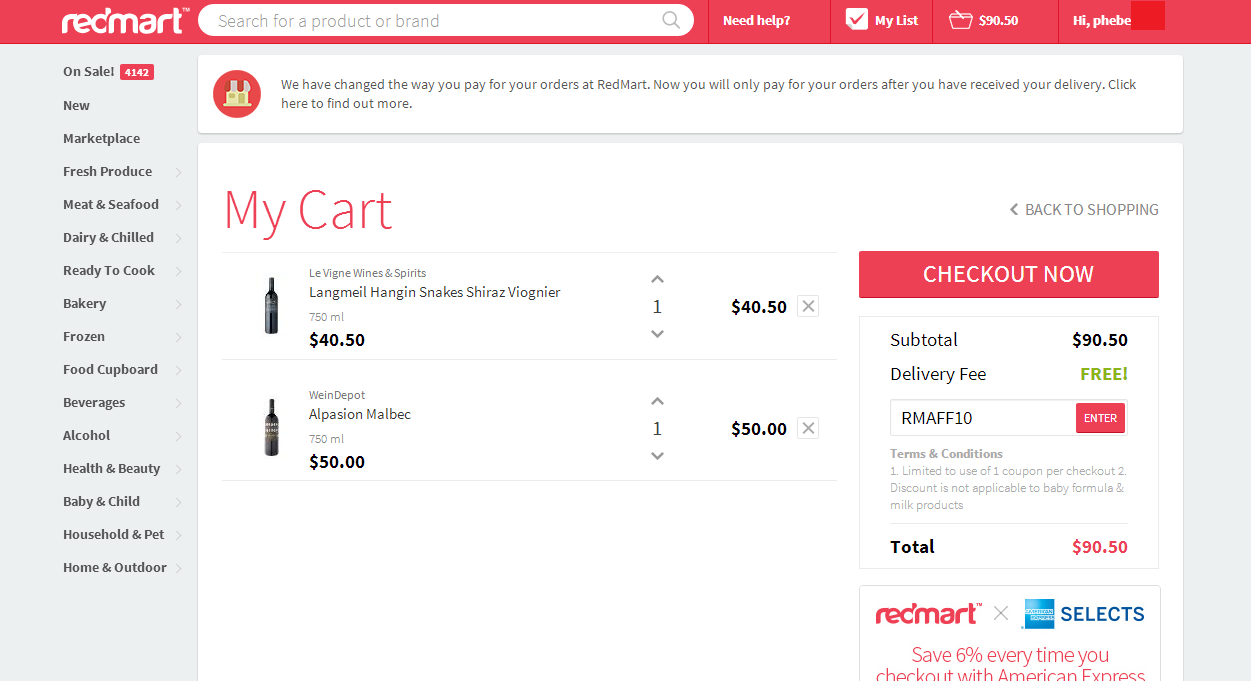
Task: Click the Total amount $90.50
Action: (x=1099, y=547)
